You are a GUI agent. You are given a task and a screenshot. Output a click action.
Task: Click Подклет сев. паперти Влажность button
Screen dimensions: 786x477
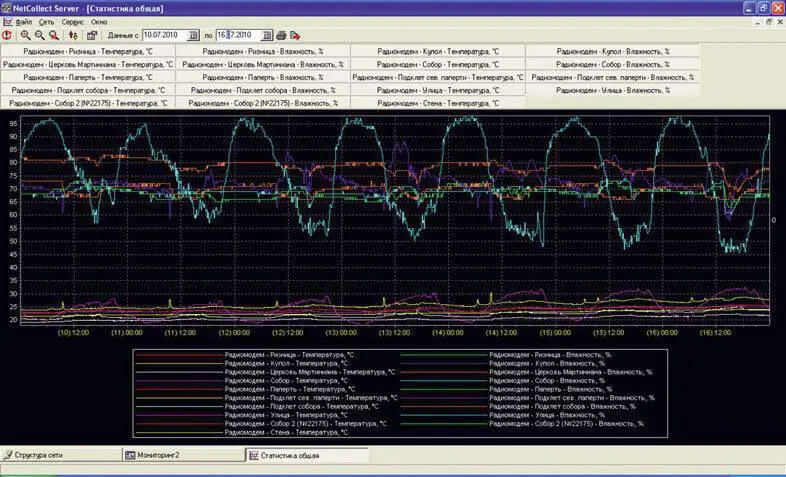point(613,77)
